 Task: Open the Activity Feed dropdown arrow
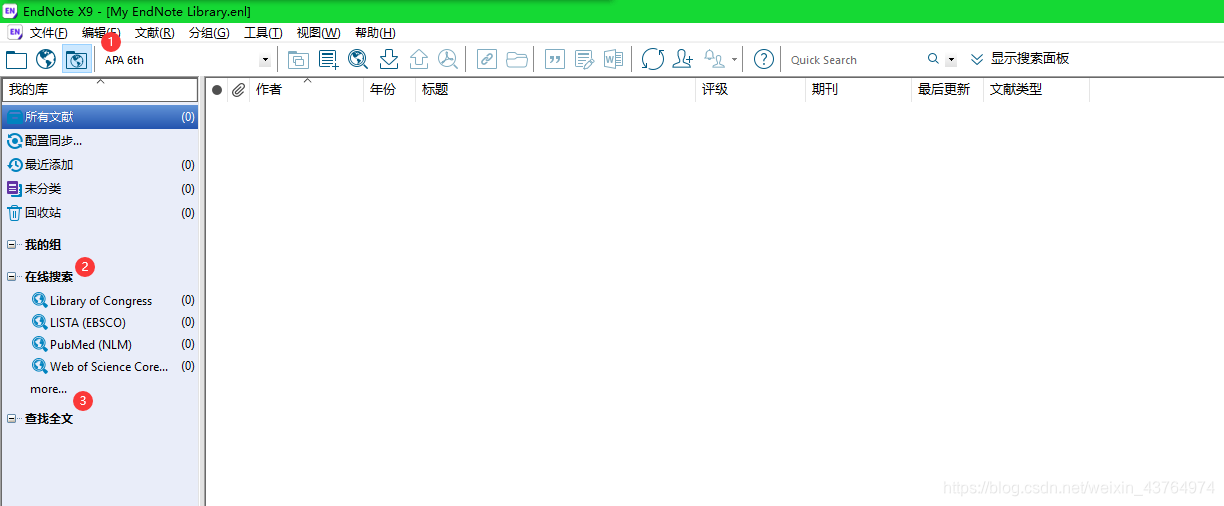pyautogui.click(x=735, y=60)
